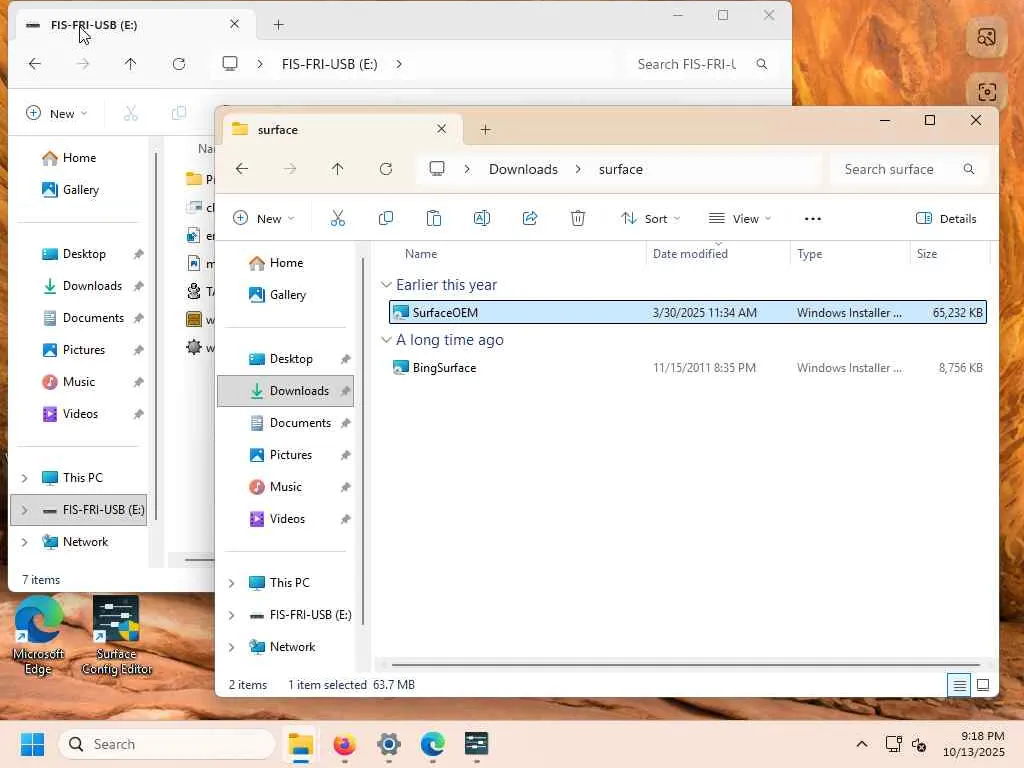The image size is (1024, 768).
Task: Click Downloads in the surface breadcrumb
Action: [523, 169]
